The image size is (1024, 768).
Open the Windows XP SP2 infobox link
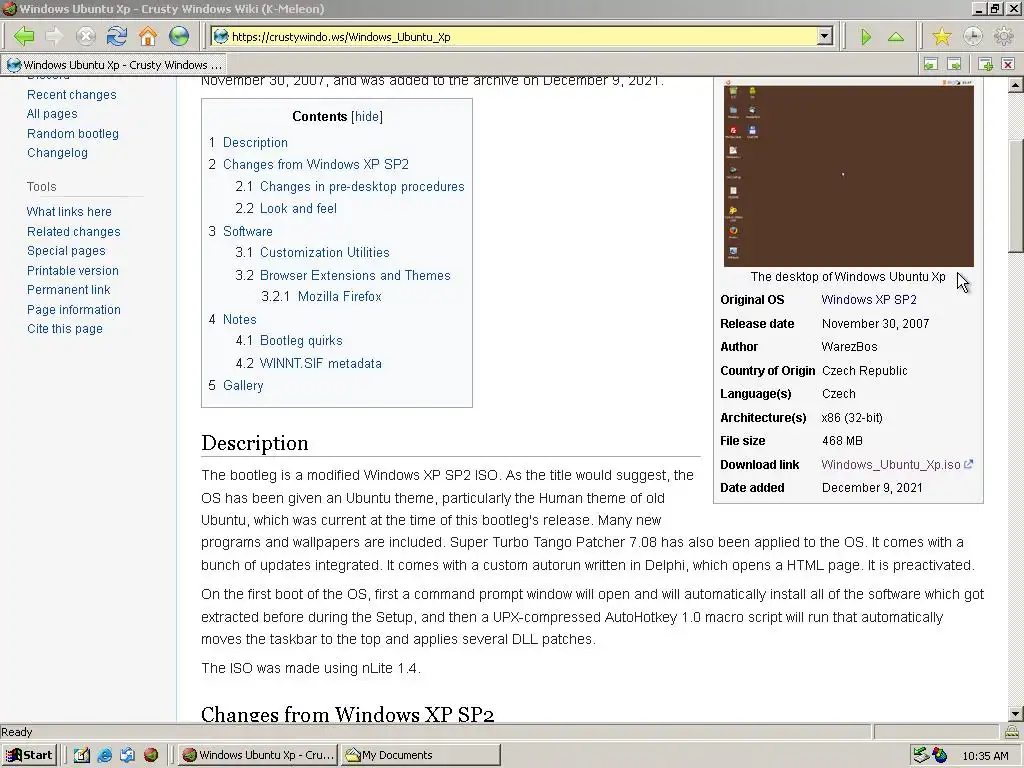(x=869, y=300)
